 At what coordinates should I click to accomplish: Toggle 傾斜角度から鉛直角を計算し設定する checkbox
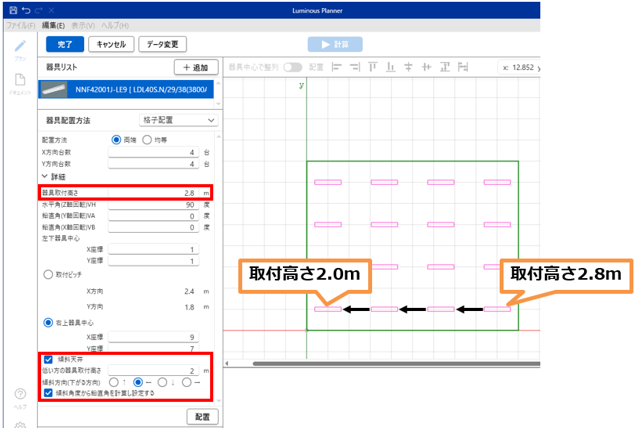click(47, 393)
